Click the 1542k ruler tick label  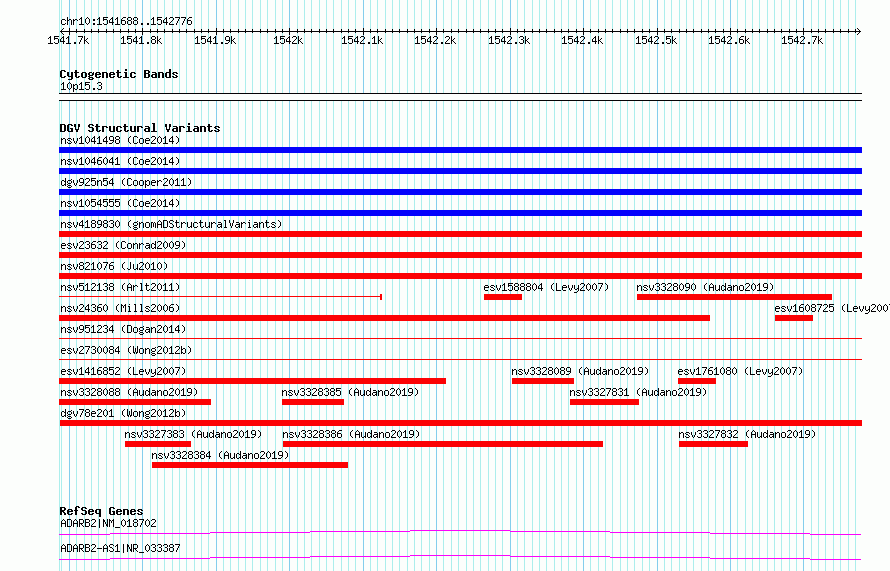point(288,40)
